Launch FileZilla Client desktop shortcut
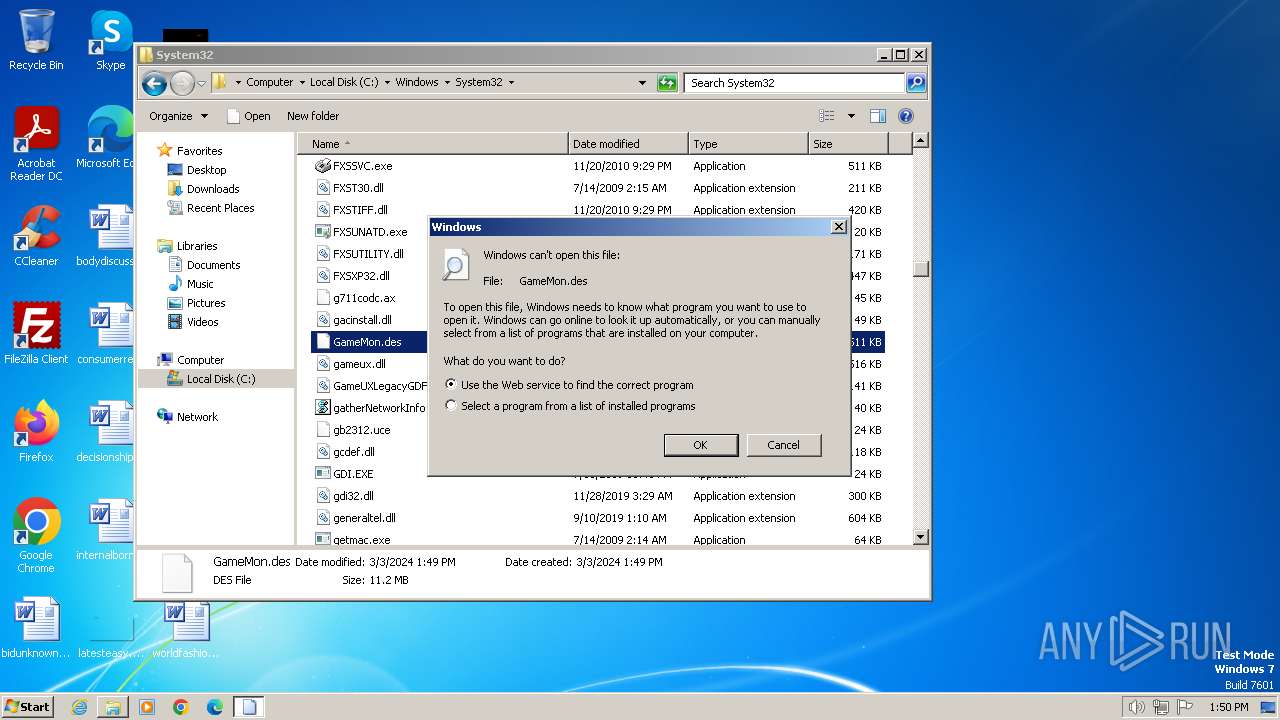The image size is (1280, 720). (36, 333)
